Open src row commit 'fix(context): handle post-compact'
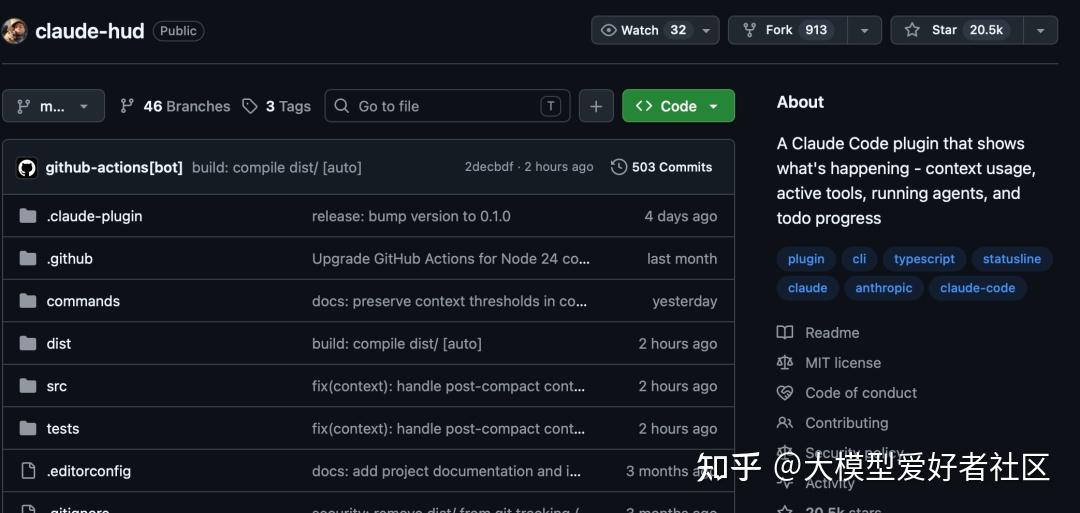Viewport: 1080px width, 513px height. pos(448,386)
